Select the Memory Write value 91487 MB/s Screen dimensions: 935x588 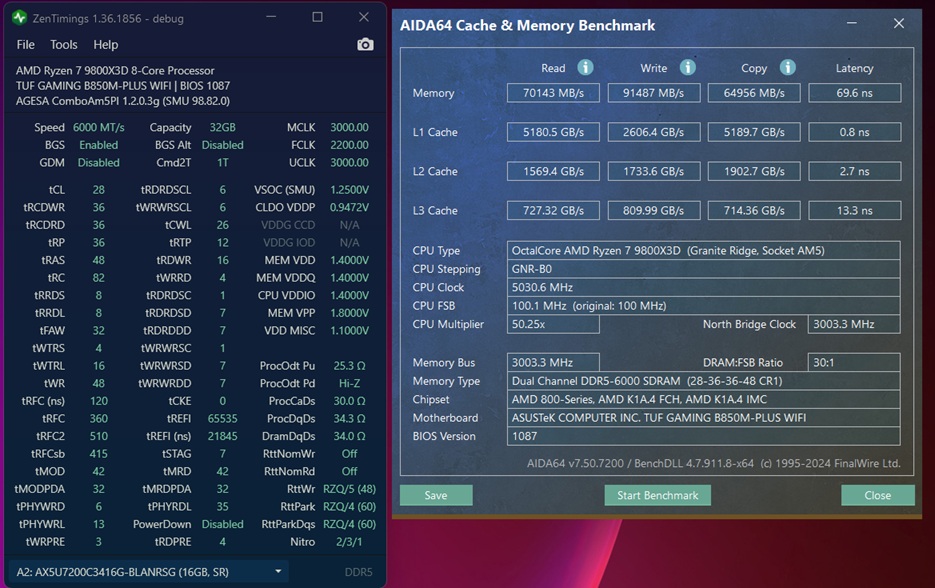(x=654, y=93)
